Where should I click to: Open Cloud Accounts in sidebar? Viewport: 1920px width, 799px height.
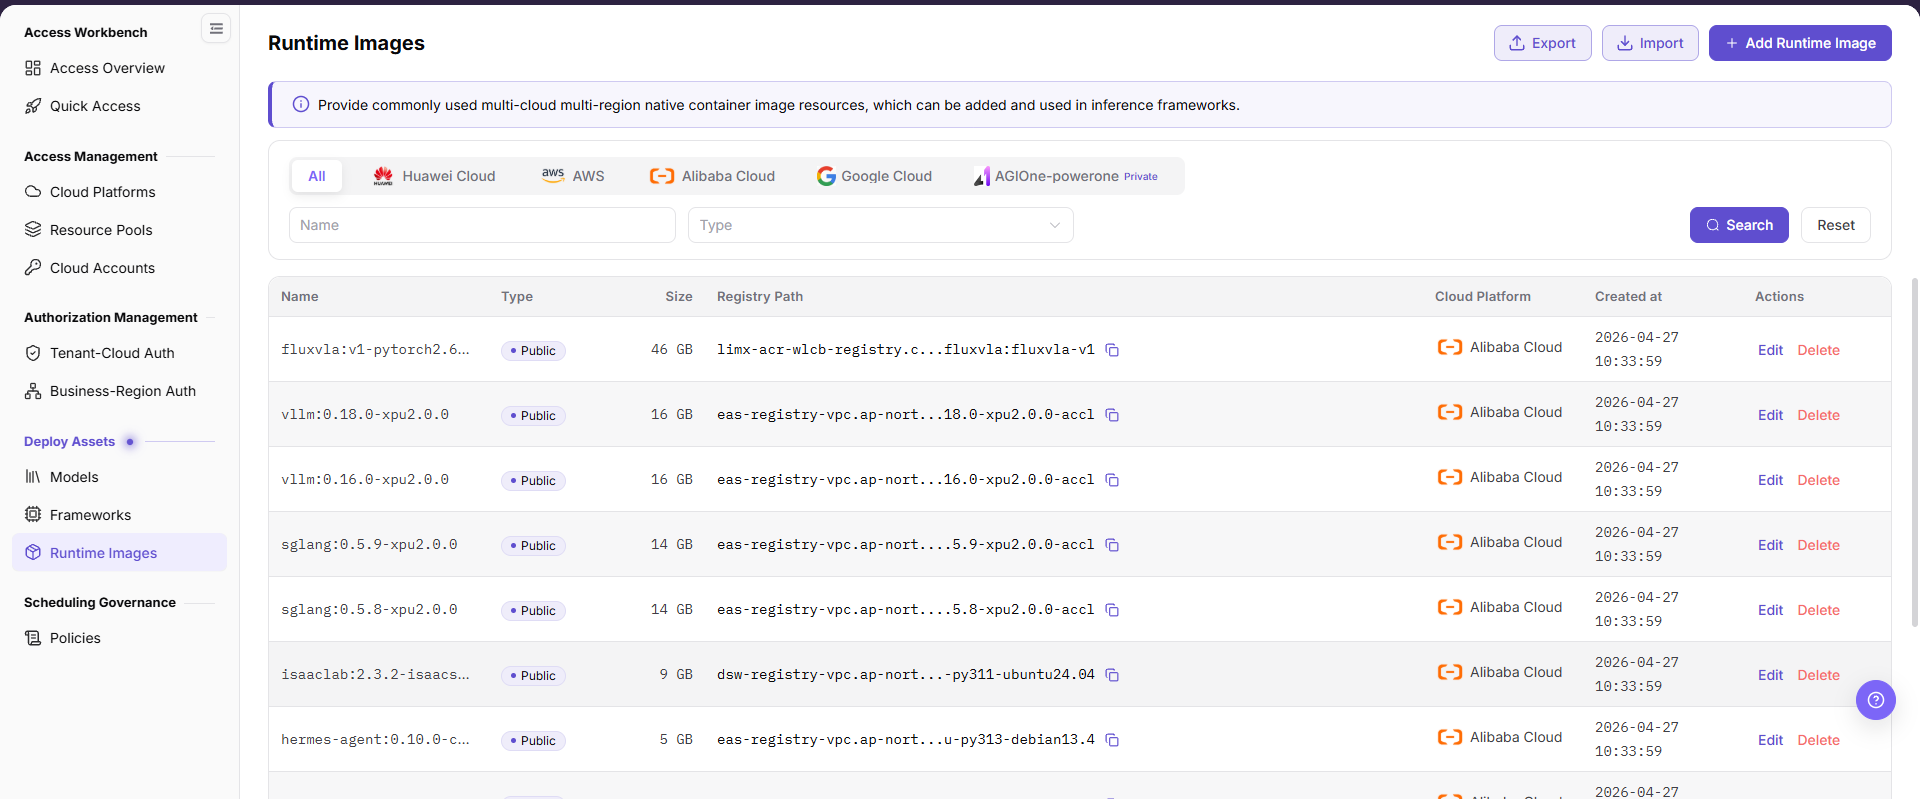point(120,268)
